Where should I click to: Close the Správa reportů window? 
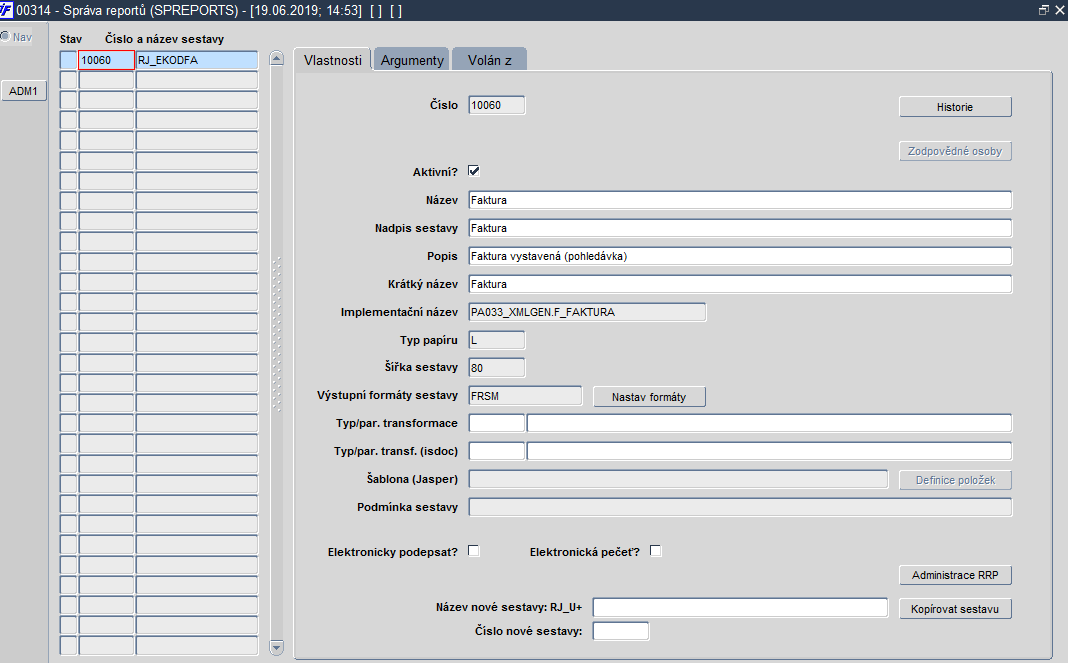point(1059,10)
